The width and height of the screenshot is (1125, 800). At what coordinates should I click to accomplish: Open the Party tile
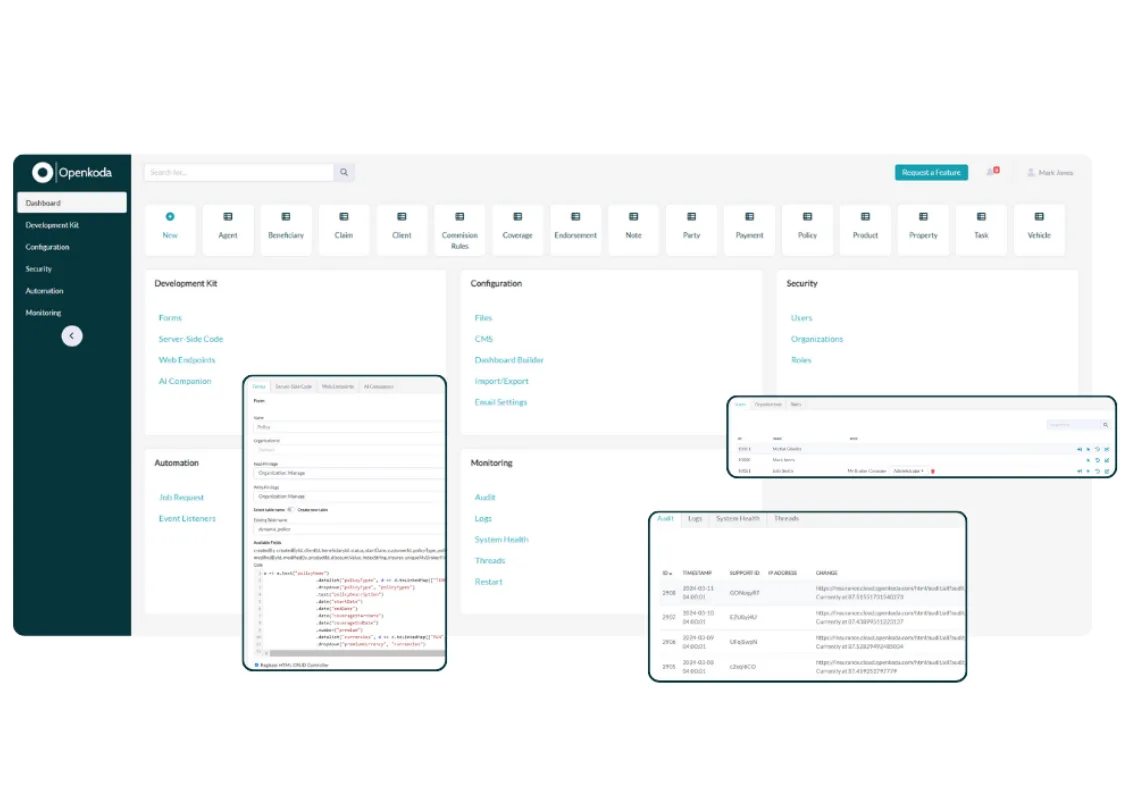click(x=692, y=230)
